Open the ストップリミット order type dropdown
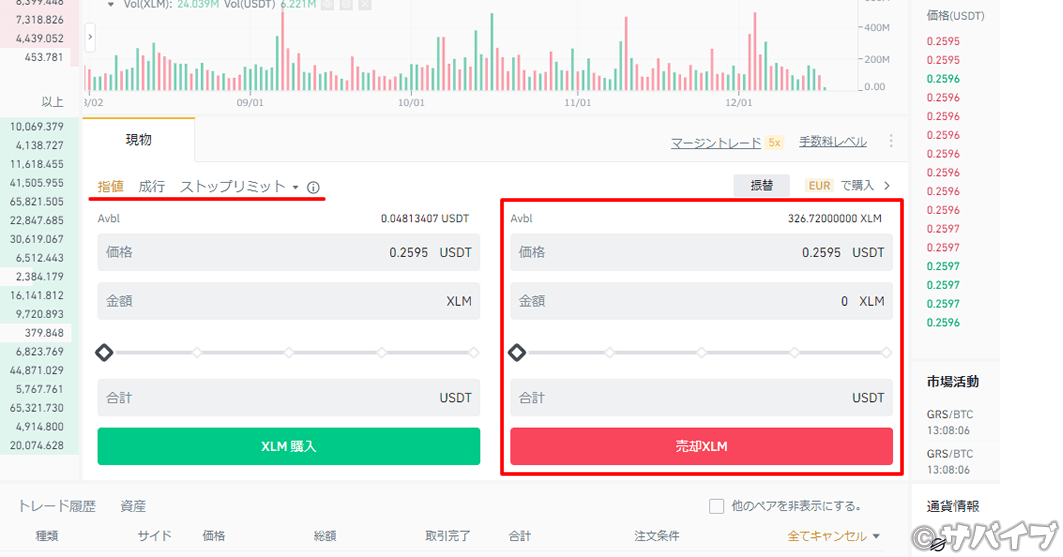Viewport: 1063px width, 557px height. point(239,186)
